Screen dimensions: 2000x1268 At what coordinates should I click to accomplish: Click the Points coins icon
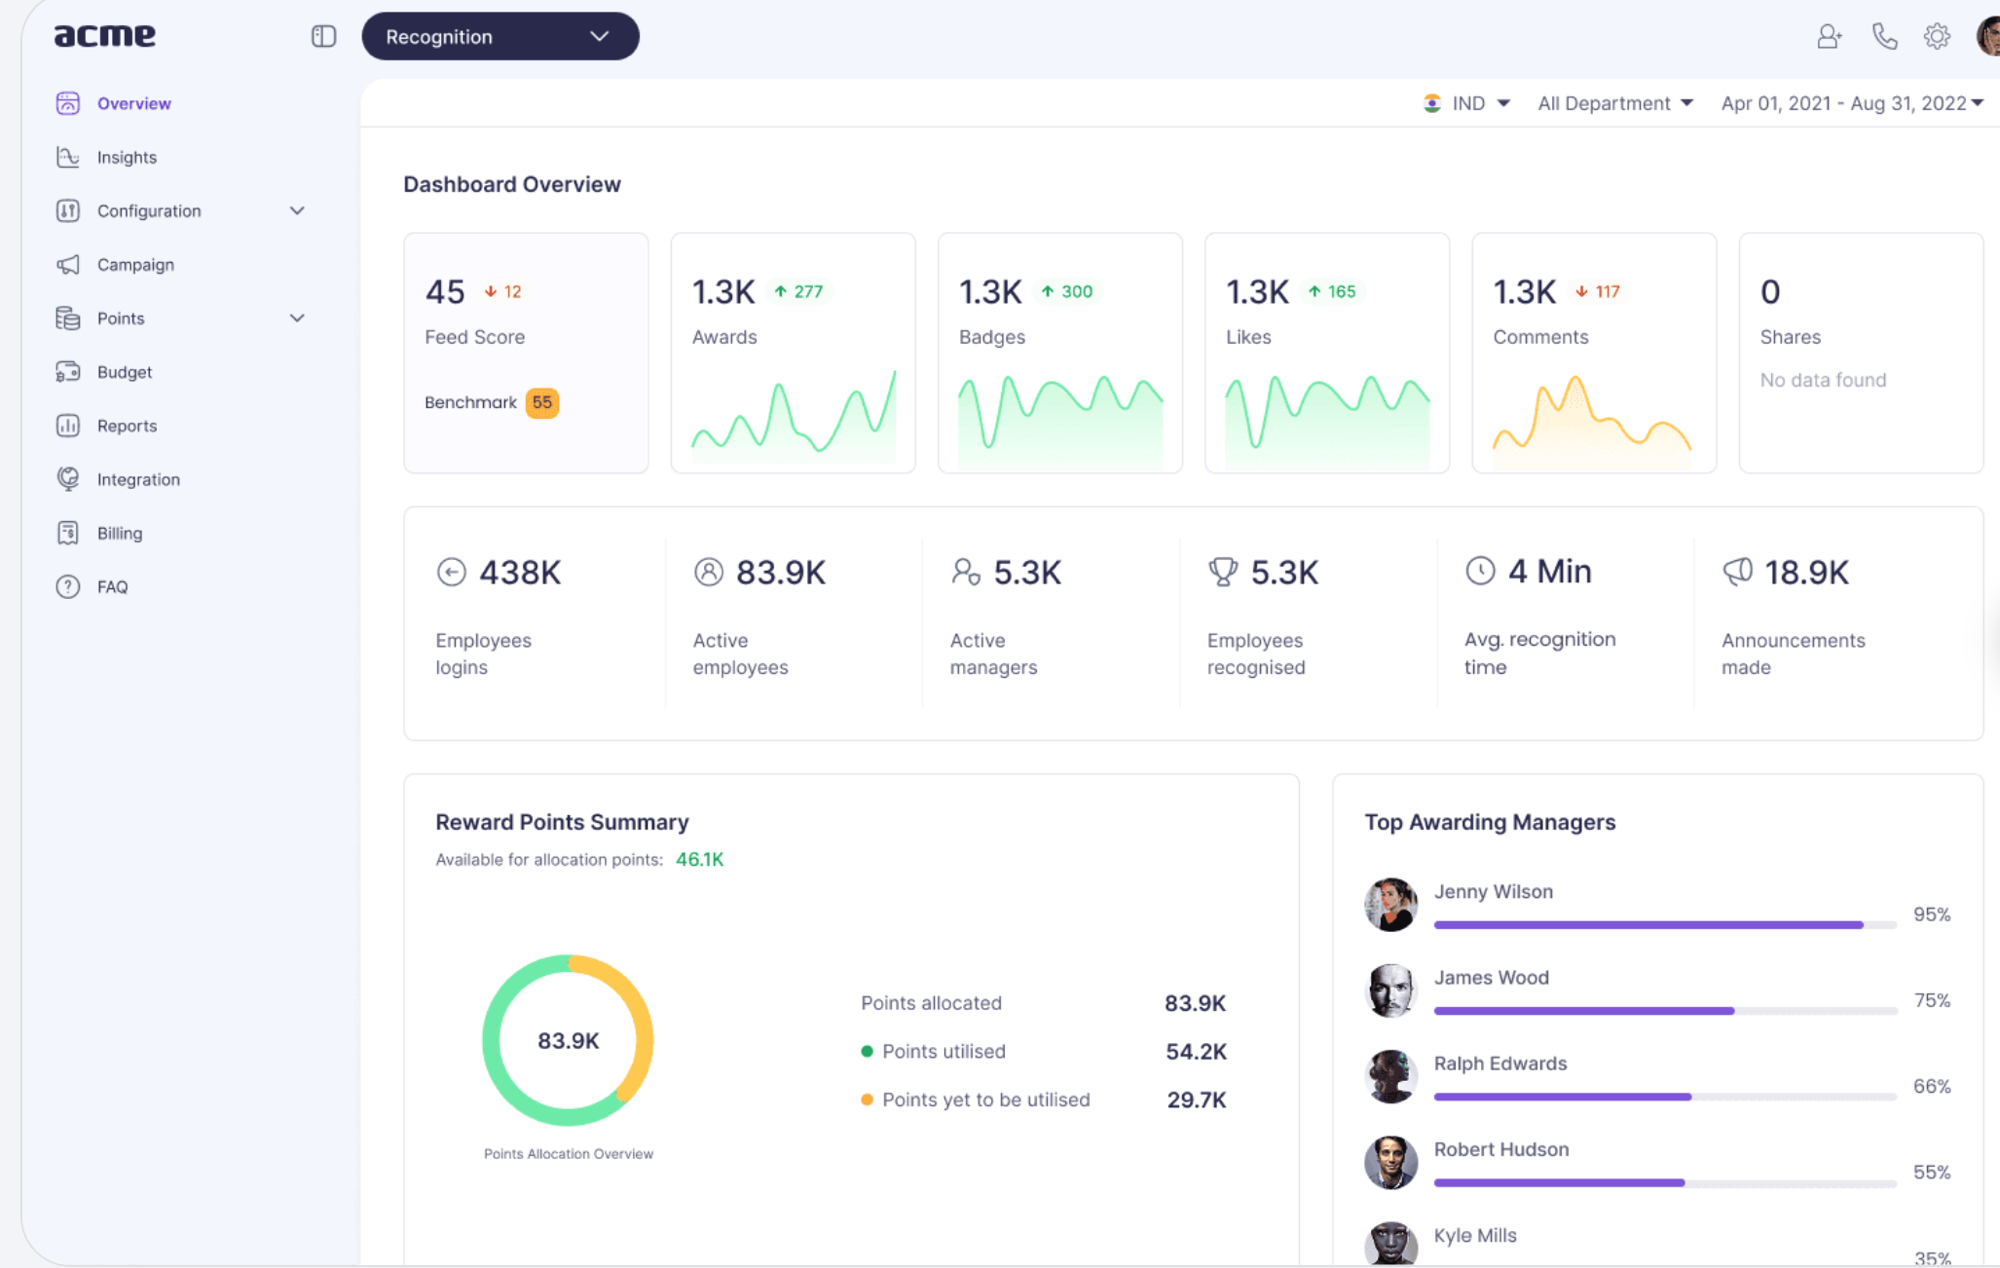pyautogui.click(x=68, y=318)
